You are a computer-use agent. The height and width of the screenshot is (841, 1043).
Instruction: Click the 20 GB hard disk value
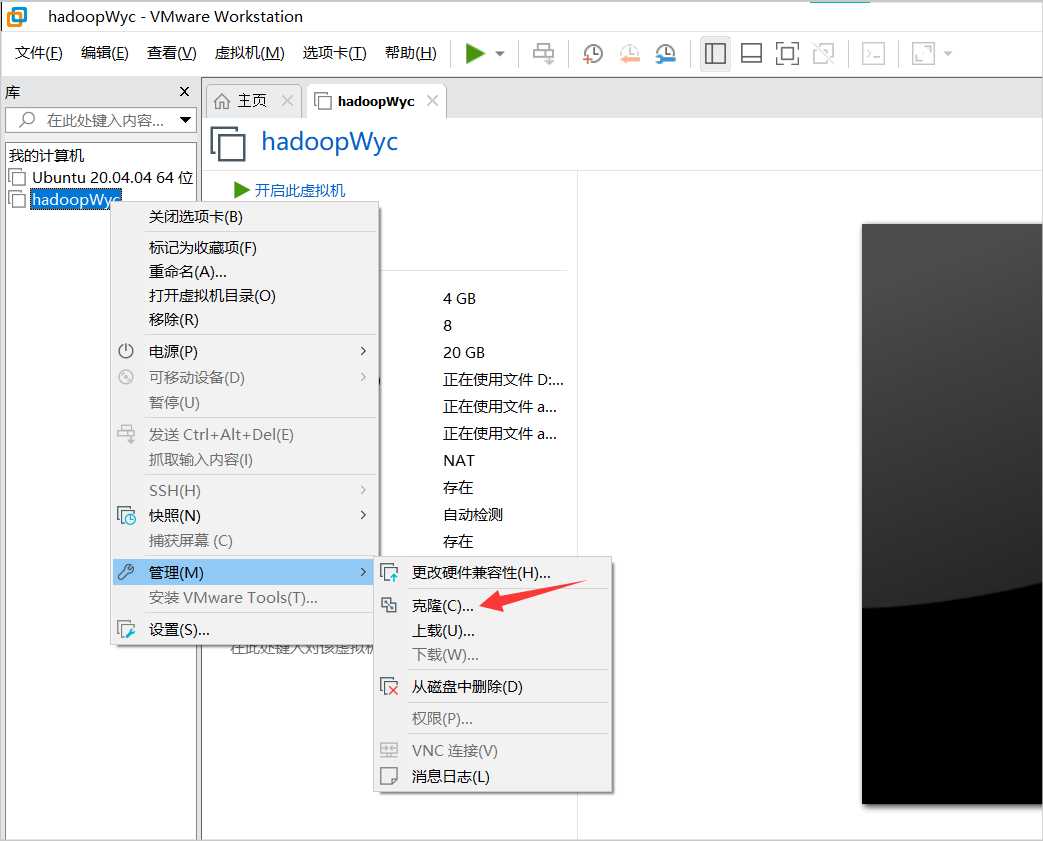(x=464, y=353)
